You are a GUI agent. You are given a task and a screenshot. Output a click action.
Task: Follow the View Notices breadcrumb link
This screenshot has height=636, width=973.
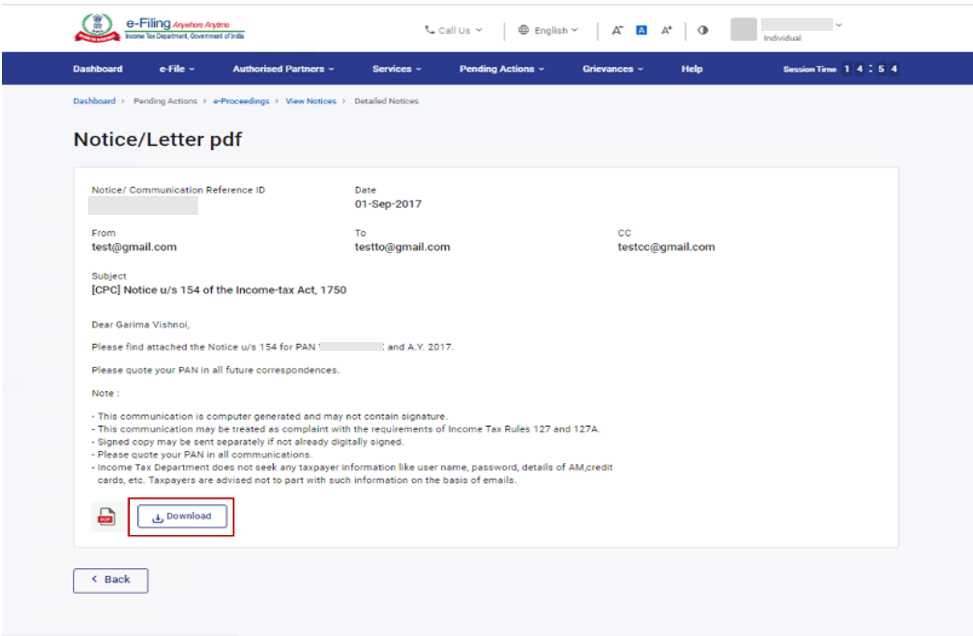(x=311, y=101)
